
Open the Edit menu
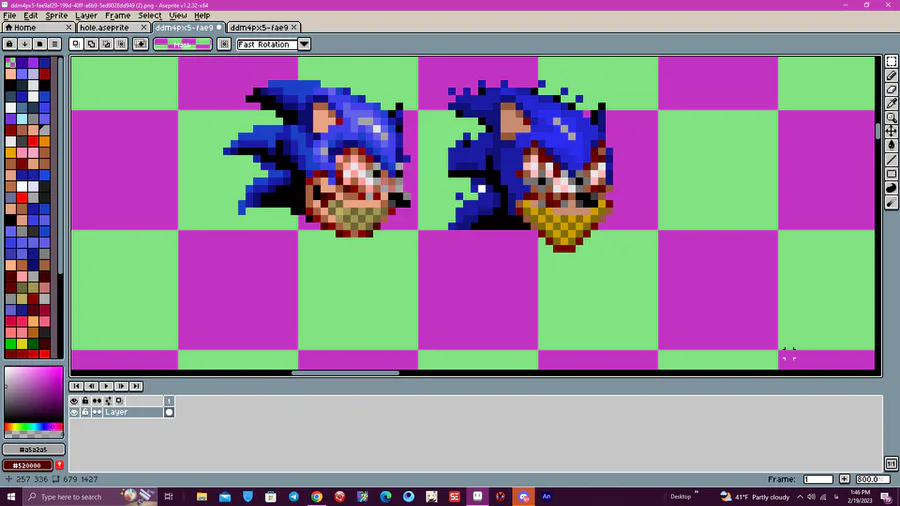(x=30, y=15)
